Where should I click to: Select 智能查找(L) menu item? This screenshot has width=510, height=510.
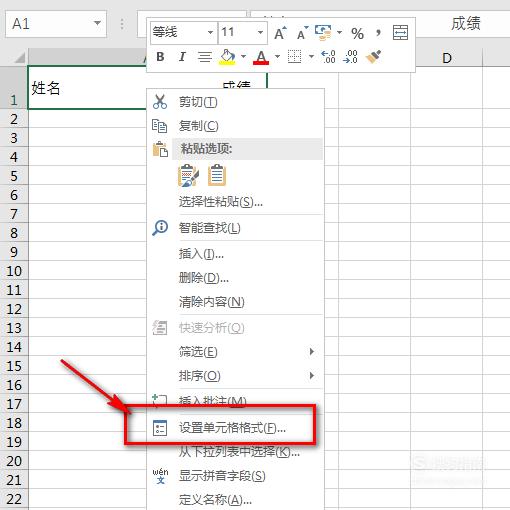pos(235,228)
